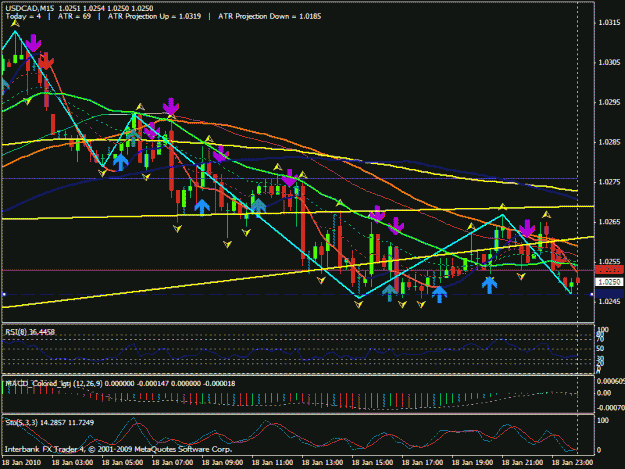Click the Stochastic 0 scale label
The width and height of the screenshot is (625, 469).
click(x=599, y=450)
